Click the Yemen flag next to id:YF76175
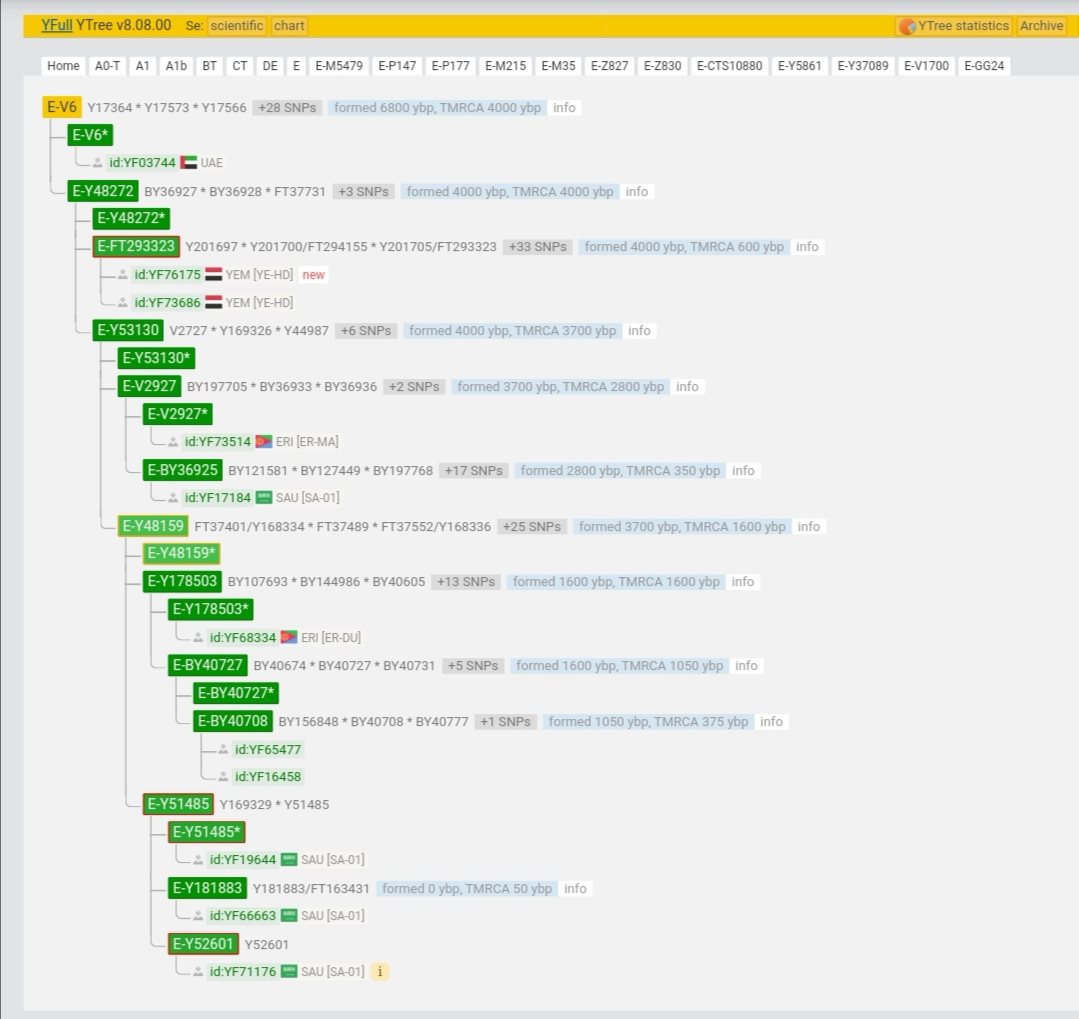 (213, 275)
